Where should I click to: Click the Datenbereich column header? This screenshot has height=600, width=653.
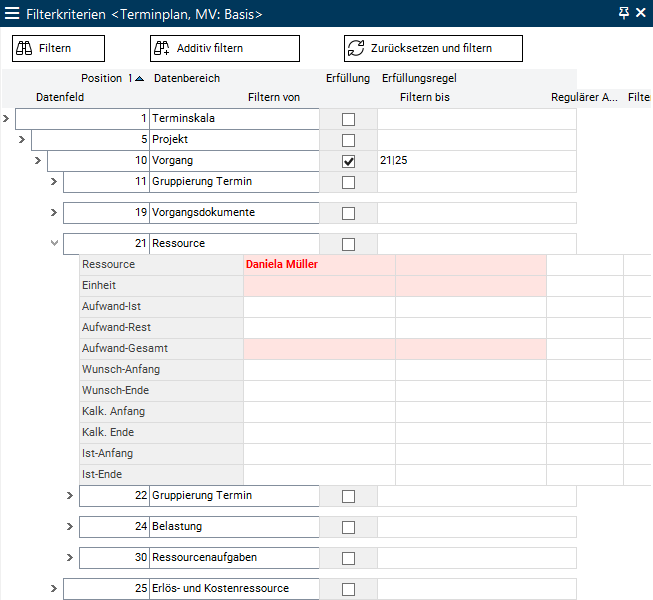point(187,78)
